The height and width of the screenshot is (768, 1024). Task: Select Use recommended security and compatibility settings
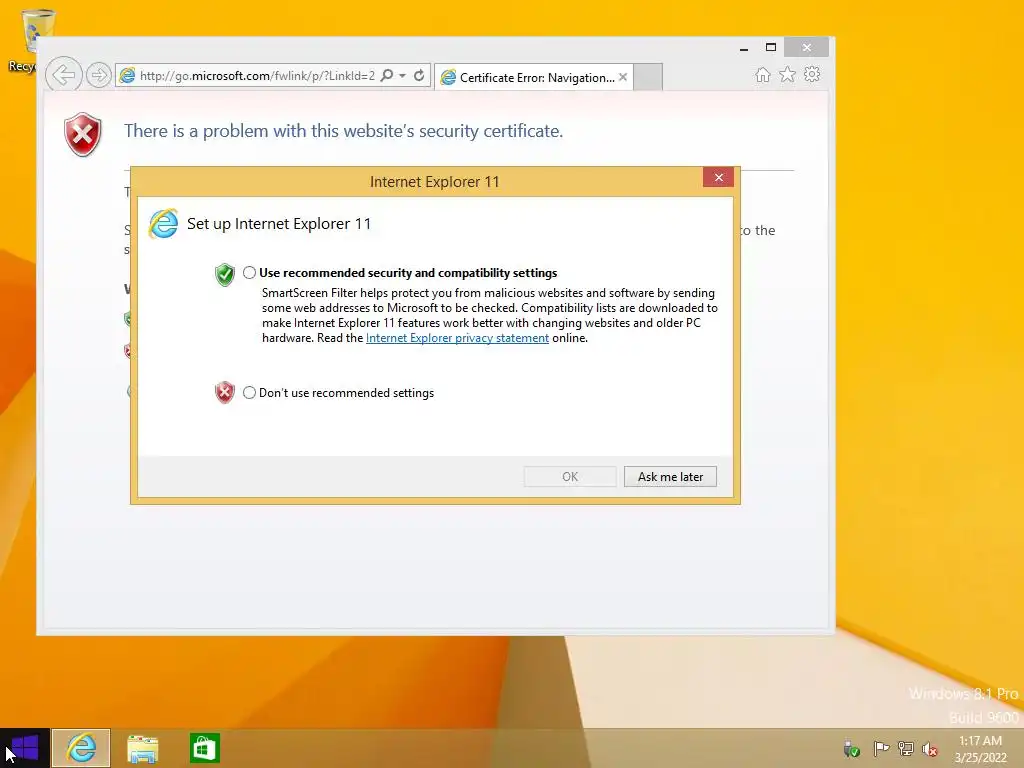click(249, 272)
